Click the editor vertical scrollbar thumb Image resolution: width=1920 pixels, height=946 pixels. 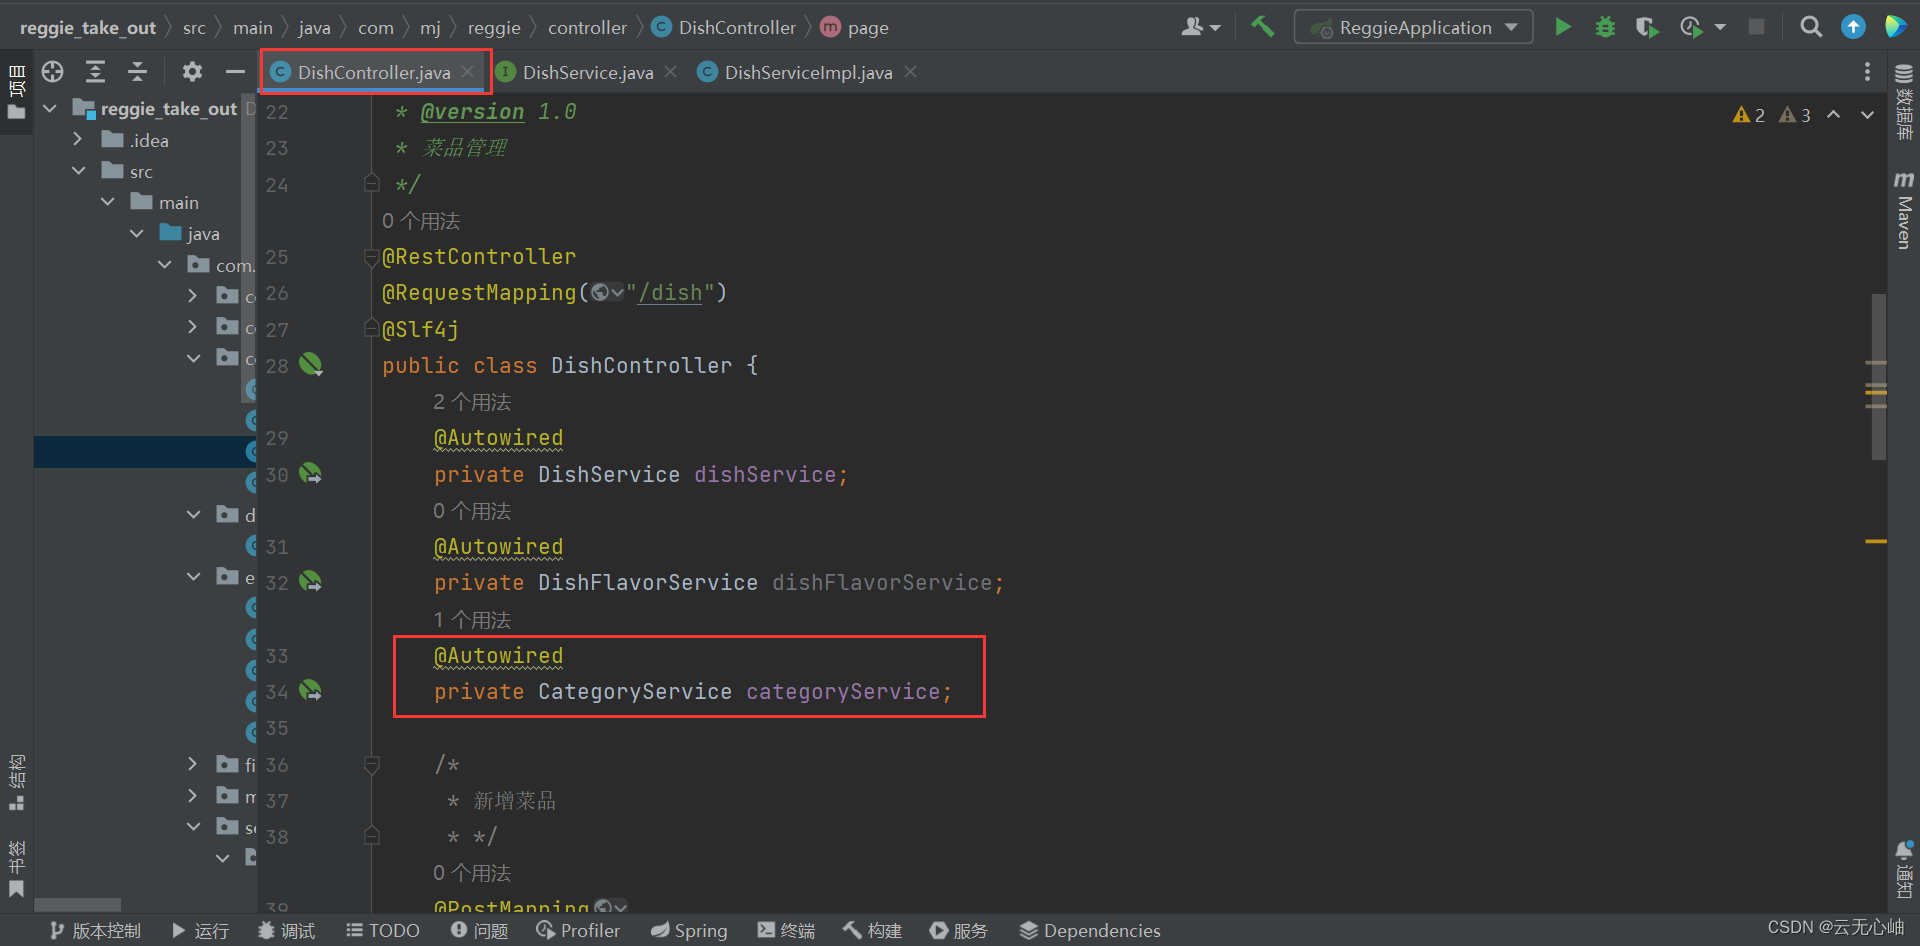pyautogui.click(x=1878, y=376)
